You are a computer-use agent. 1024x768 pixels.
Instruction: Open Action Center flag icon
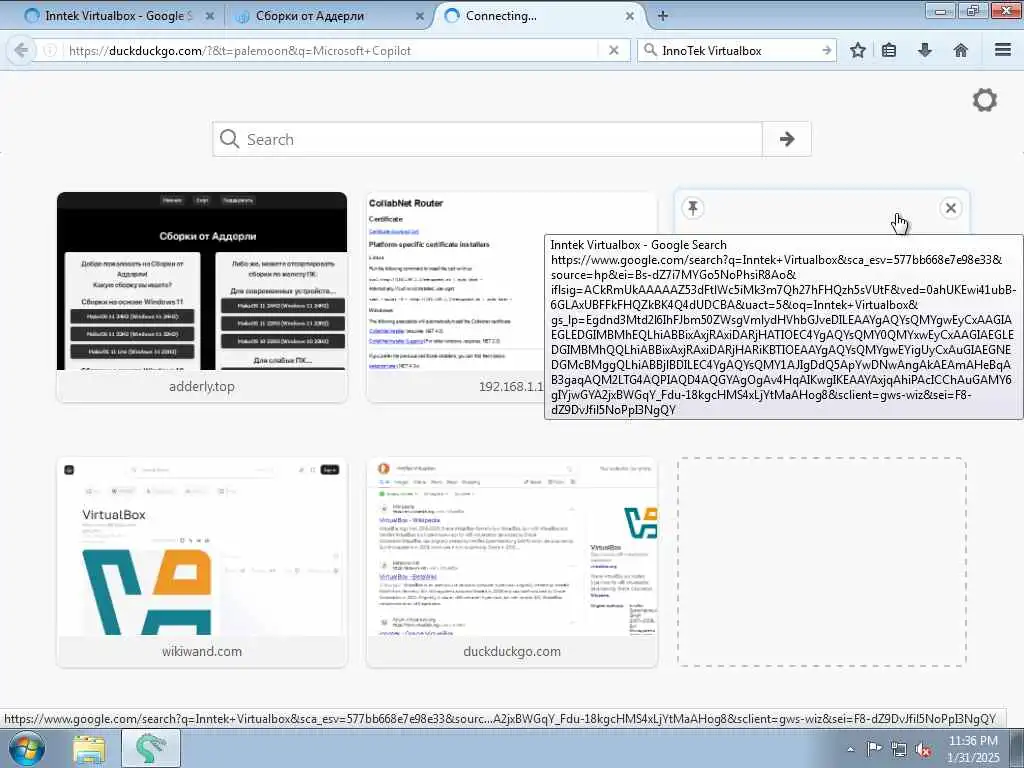click(x=874, y=749)
